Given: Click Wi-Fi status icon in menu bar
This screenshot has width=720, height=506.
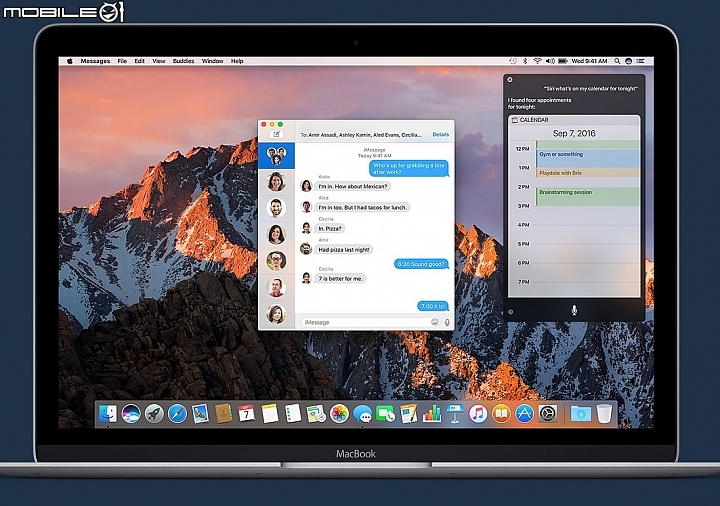Looking at the screenshot, I should point(537,61).
